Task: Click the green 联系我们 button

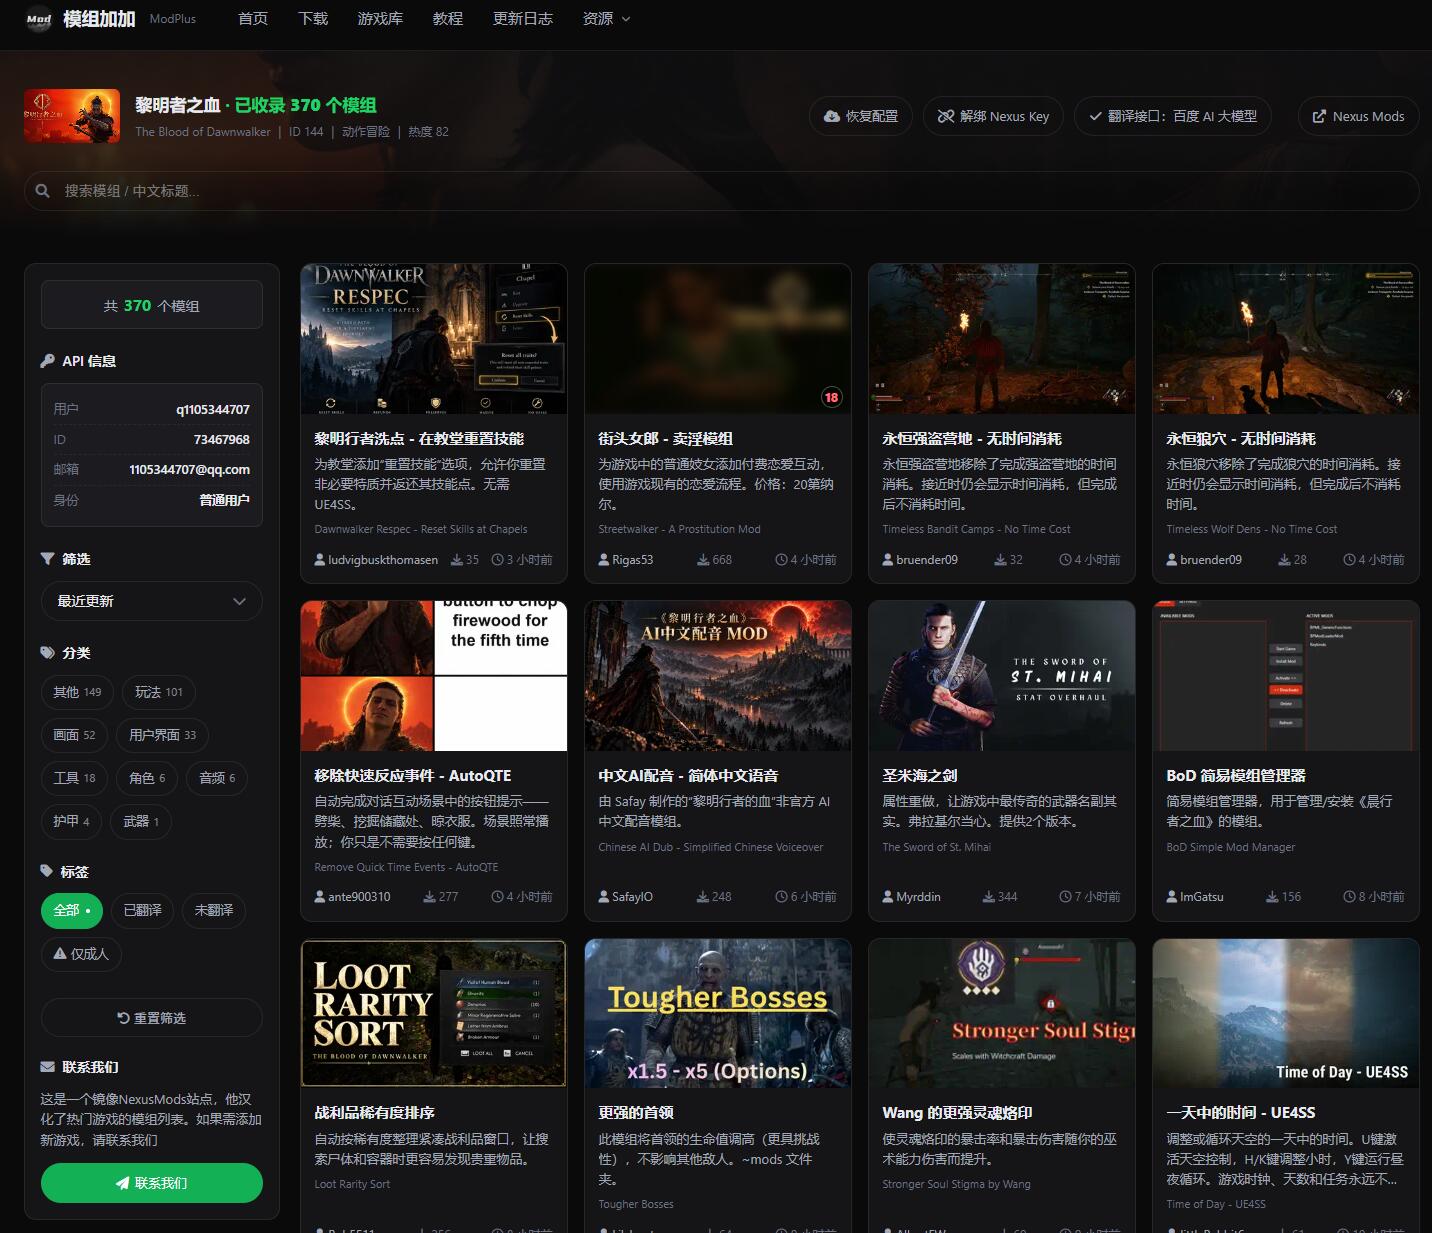Action: (152, 1183)
